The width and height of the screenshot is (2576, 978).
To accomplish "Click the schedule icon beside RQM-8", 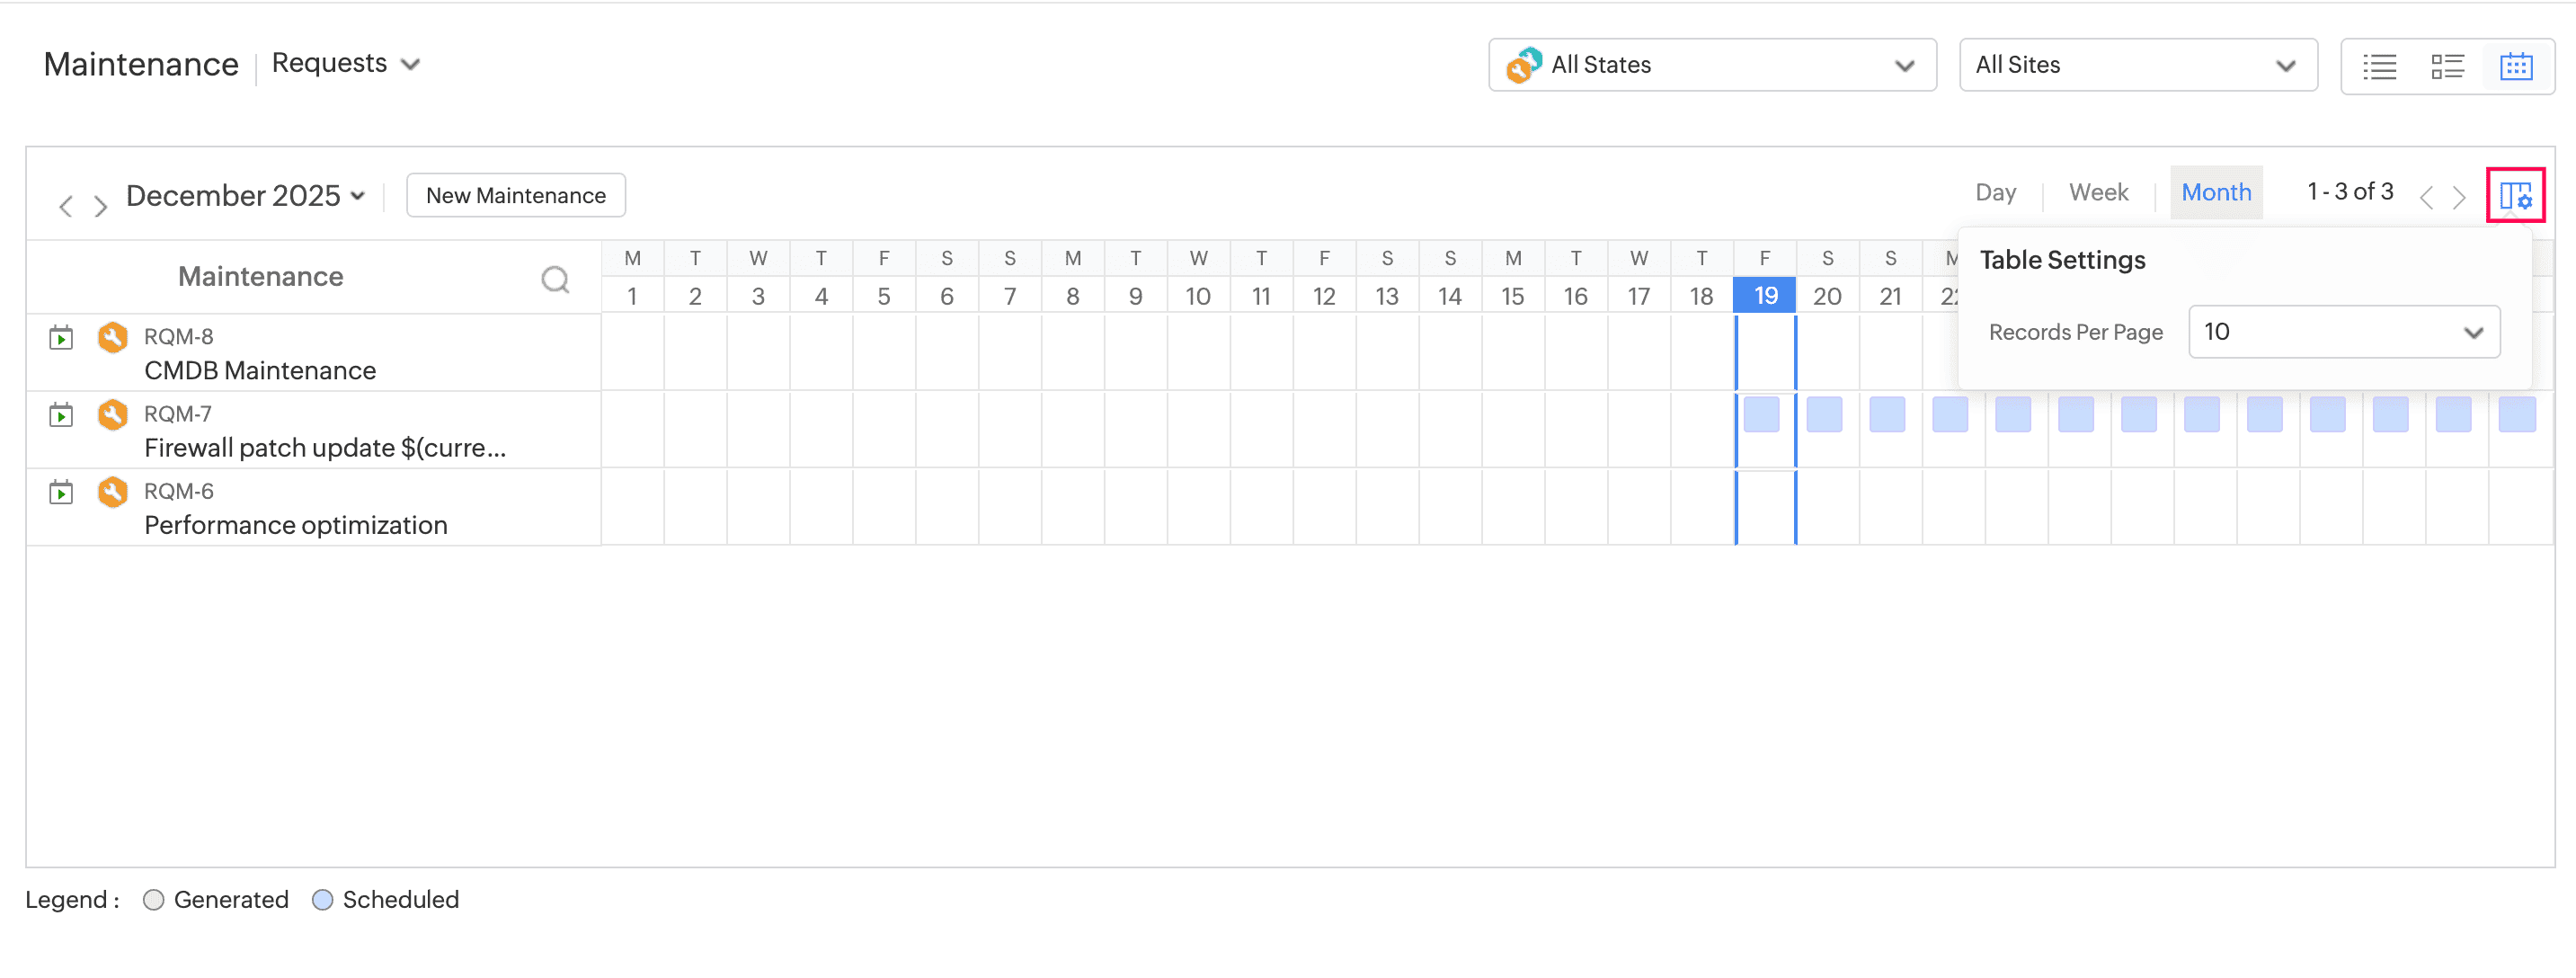I will pos(61,338).
